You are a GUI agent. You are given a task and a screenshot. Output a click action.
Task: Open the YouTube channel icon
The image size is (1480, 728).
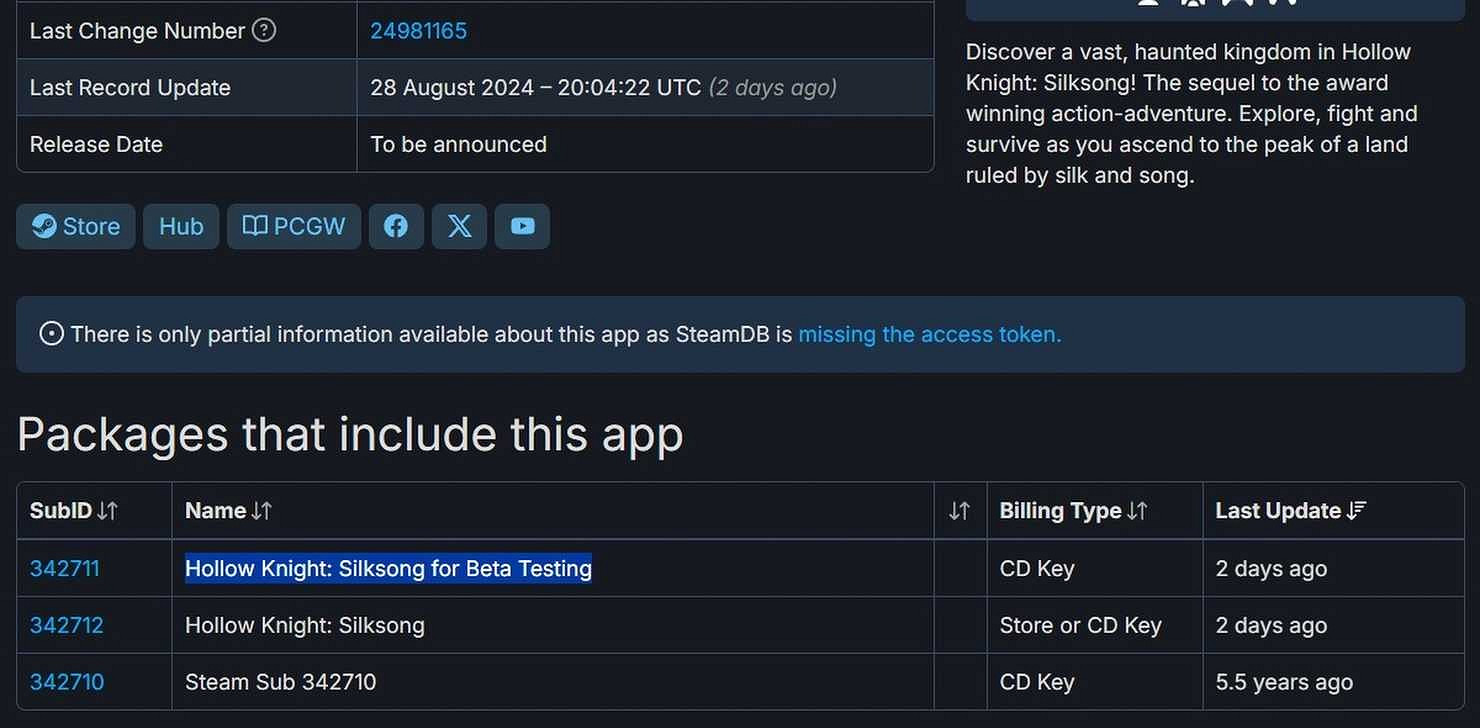522,227
